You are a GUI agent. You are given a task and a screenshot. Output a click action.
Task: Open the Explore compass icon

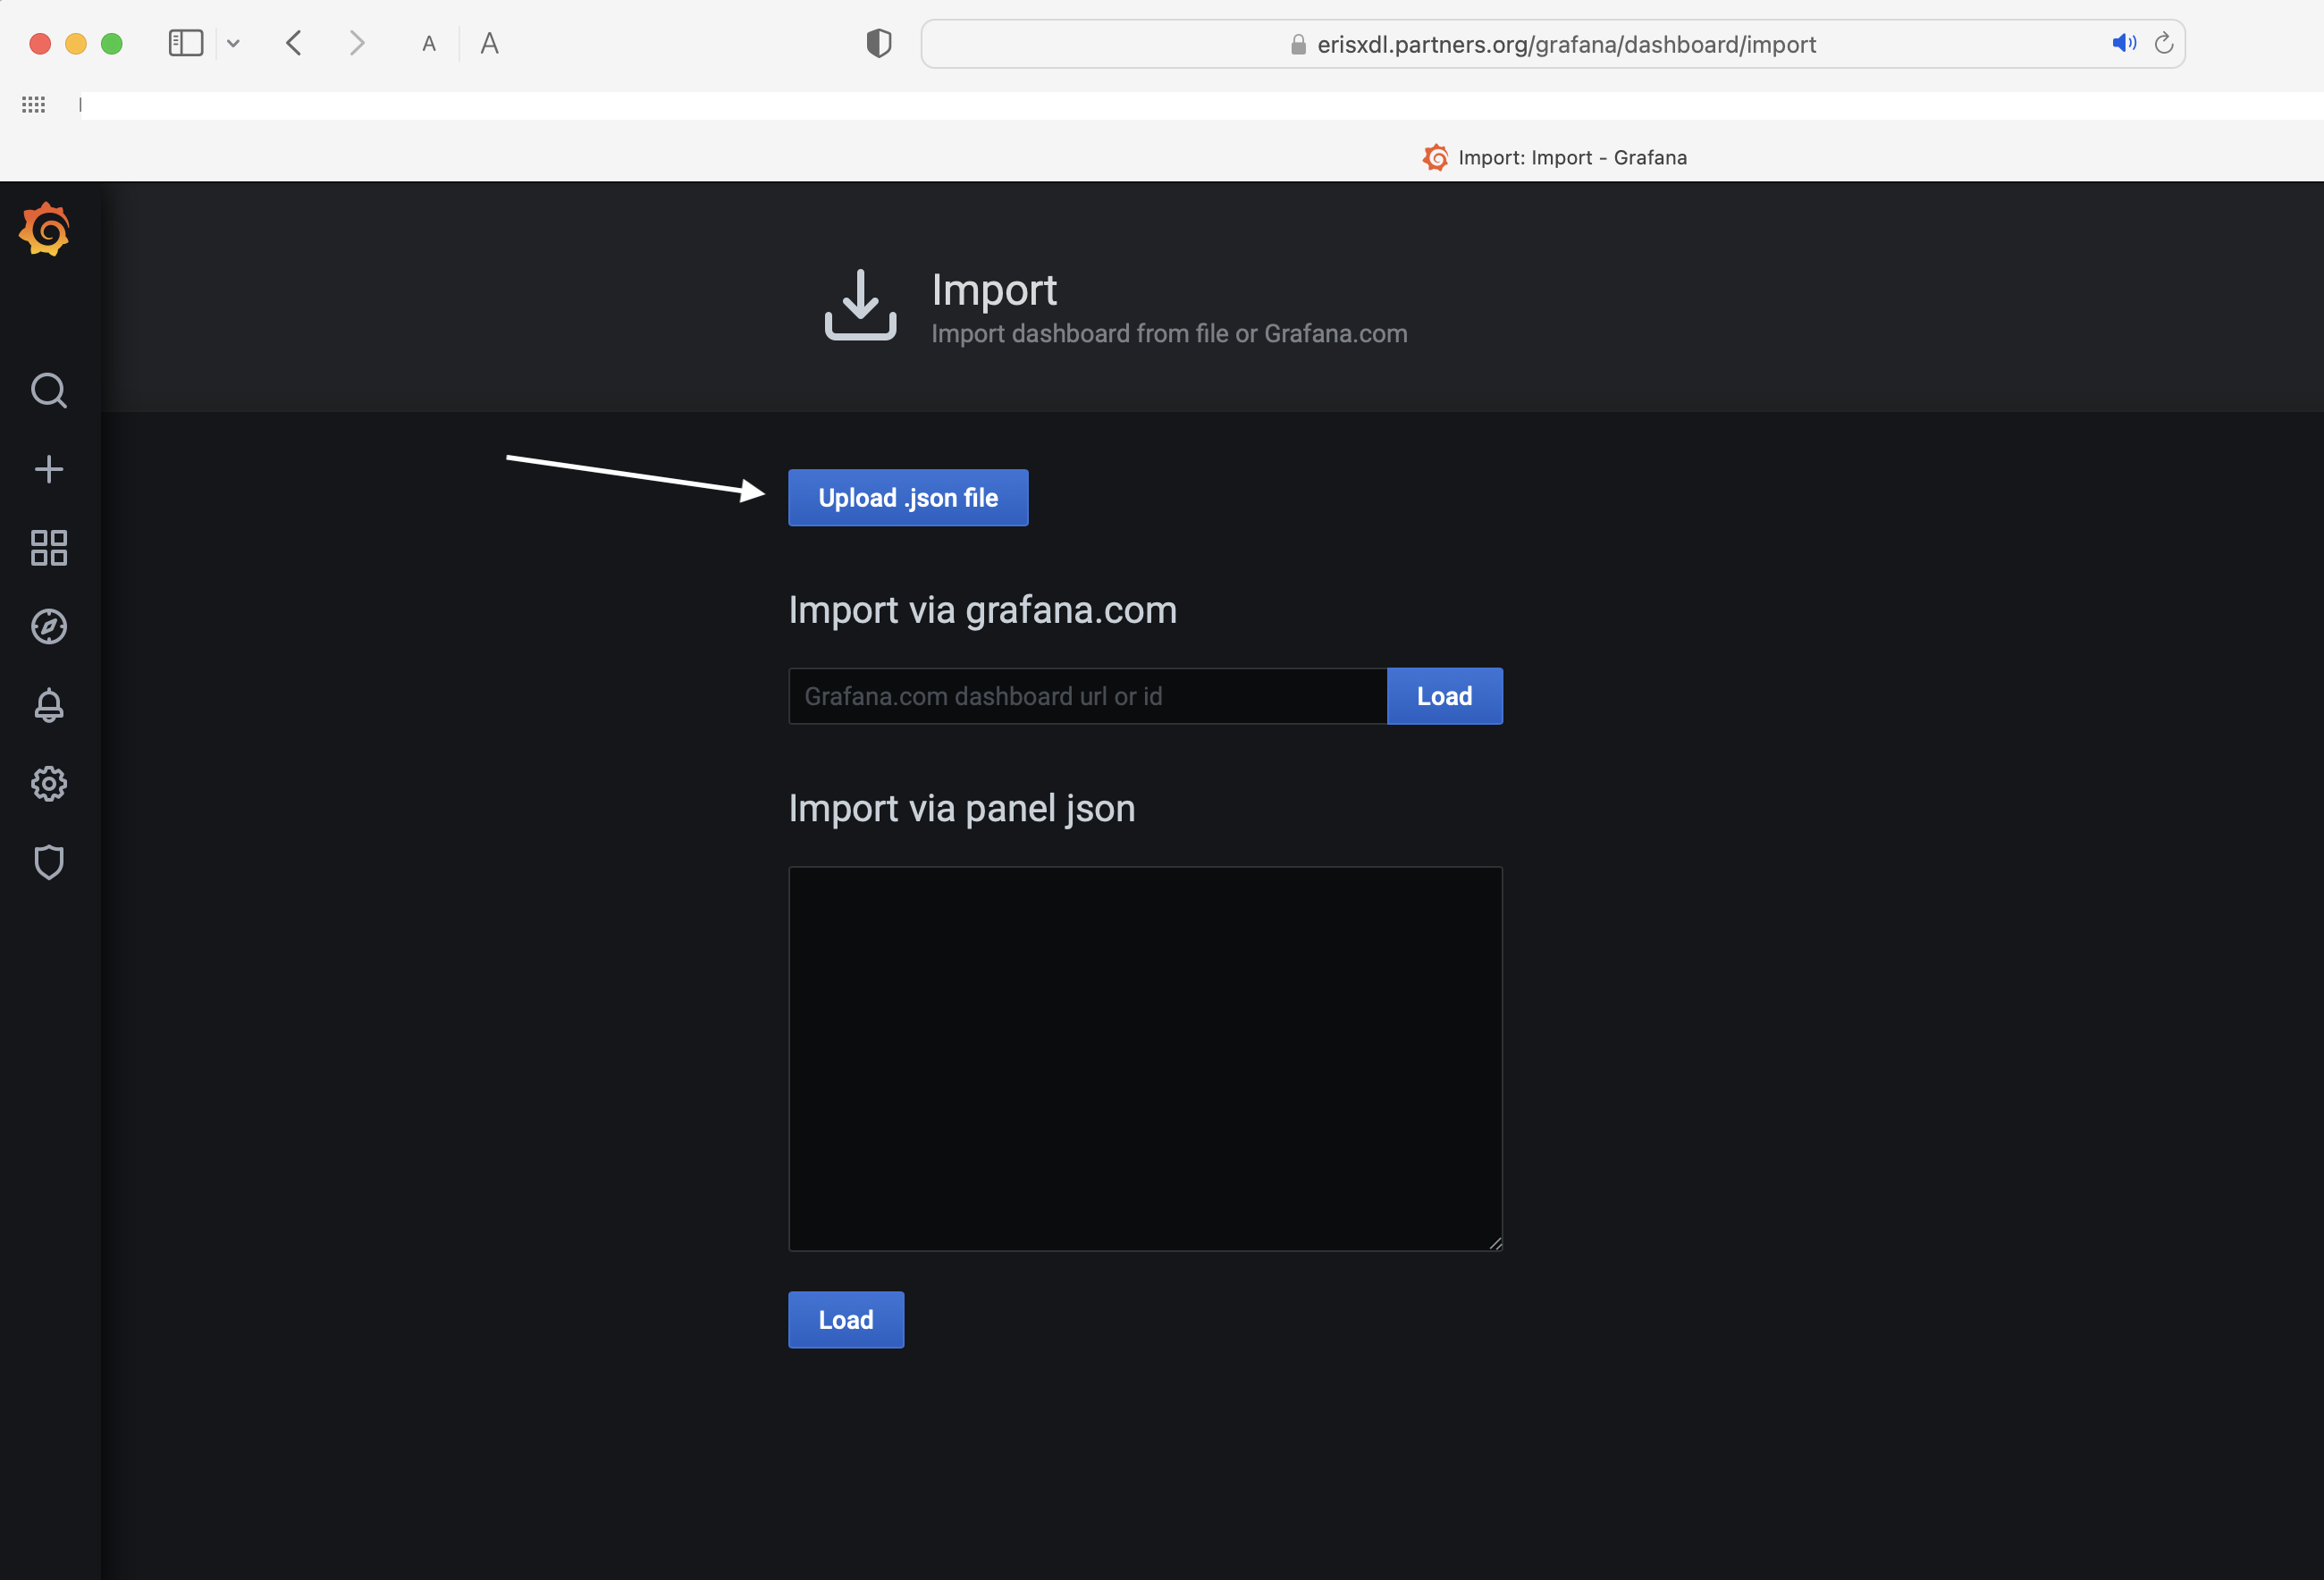coord(48,626)
